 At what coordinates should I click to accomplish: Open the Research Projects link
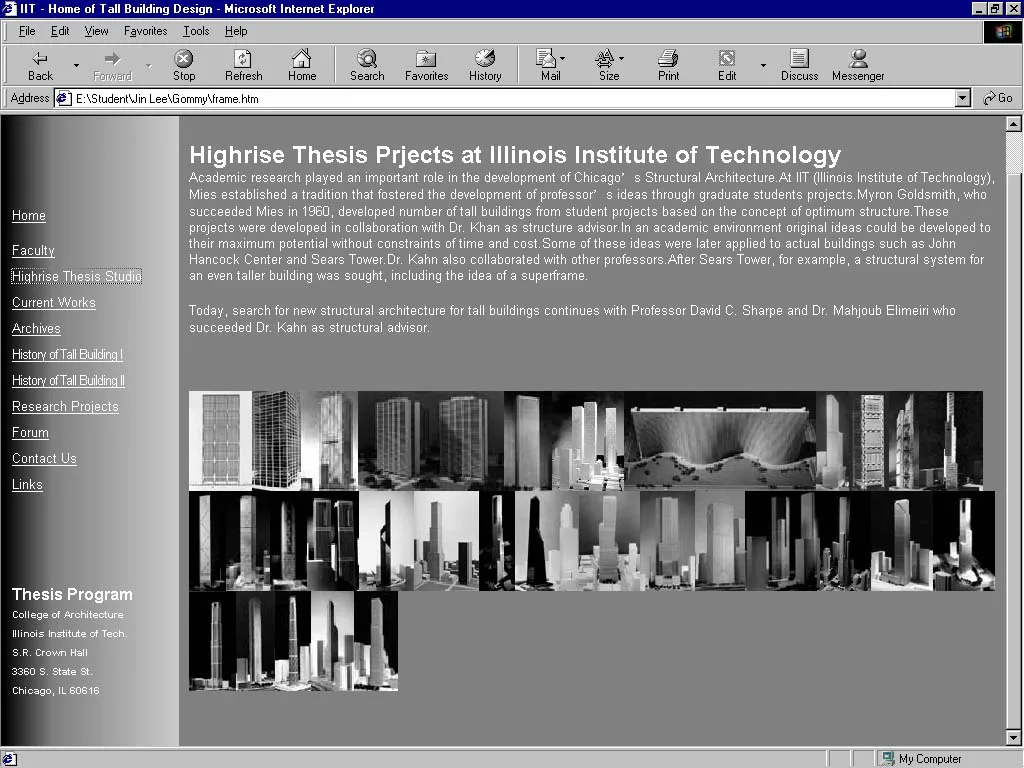coord(65,406)
